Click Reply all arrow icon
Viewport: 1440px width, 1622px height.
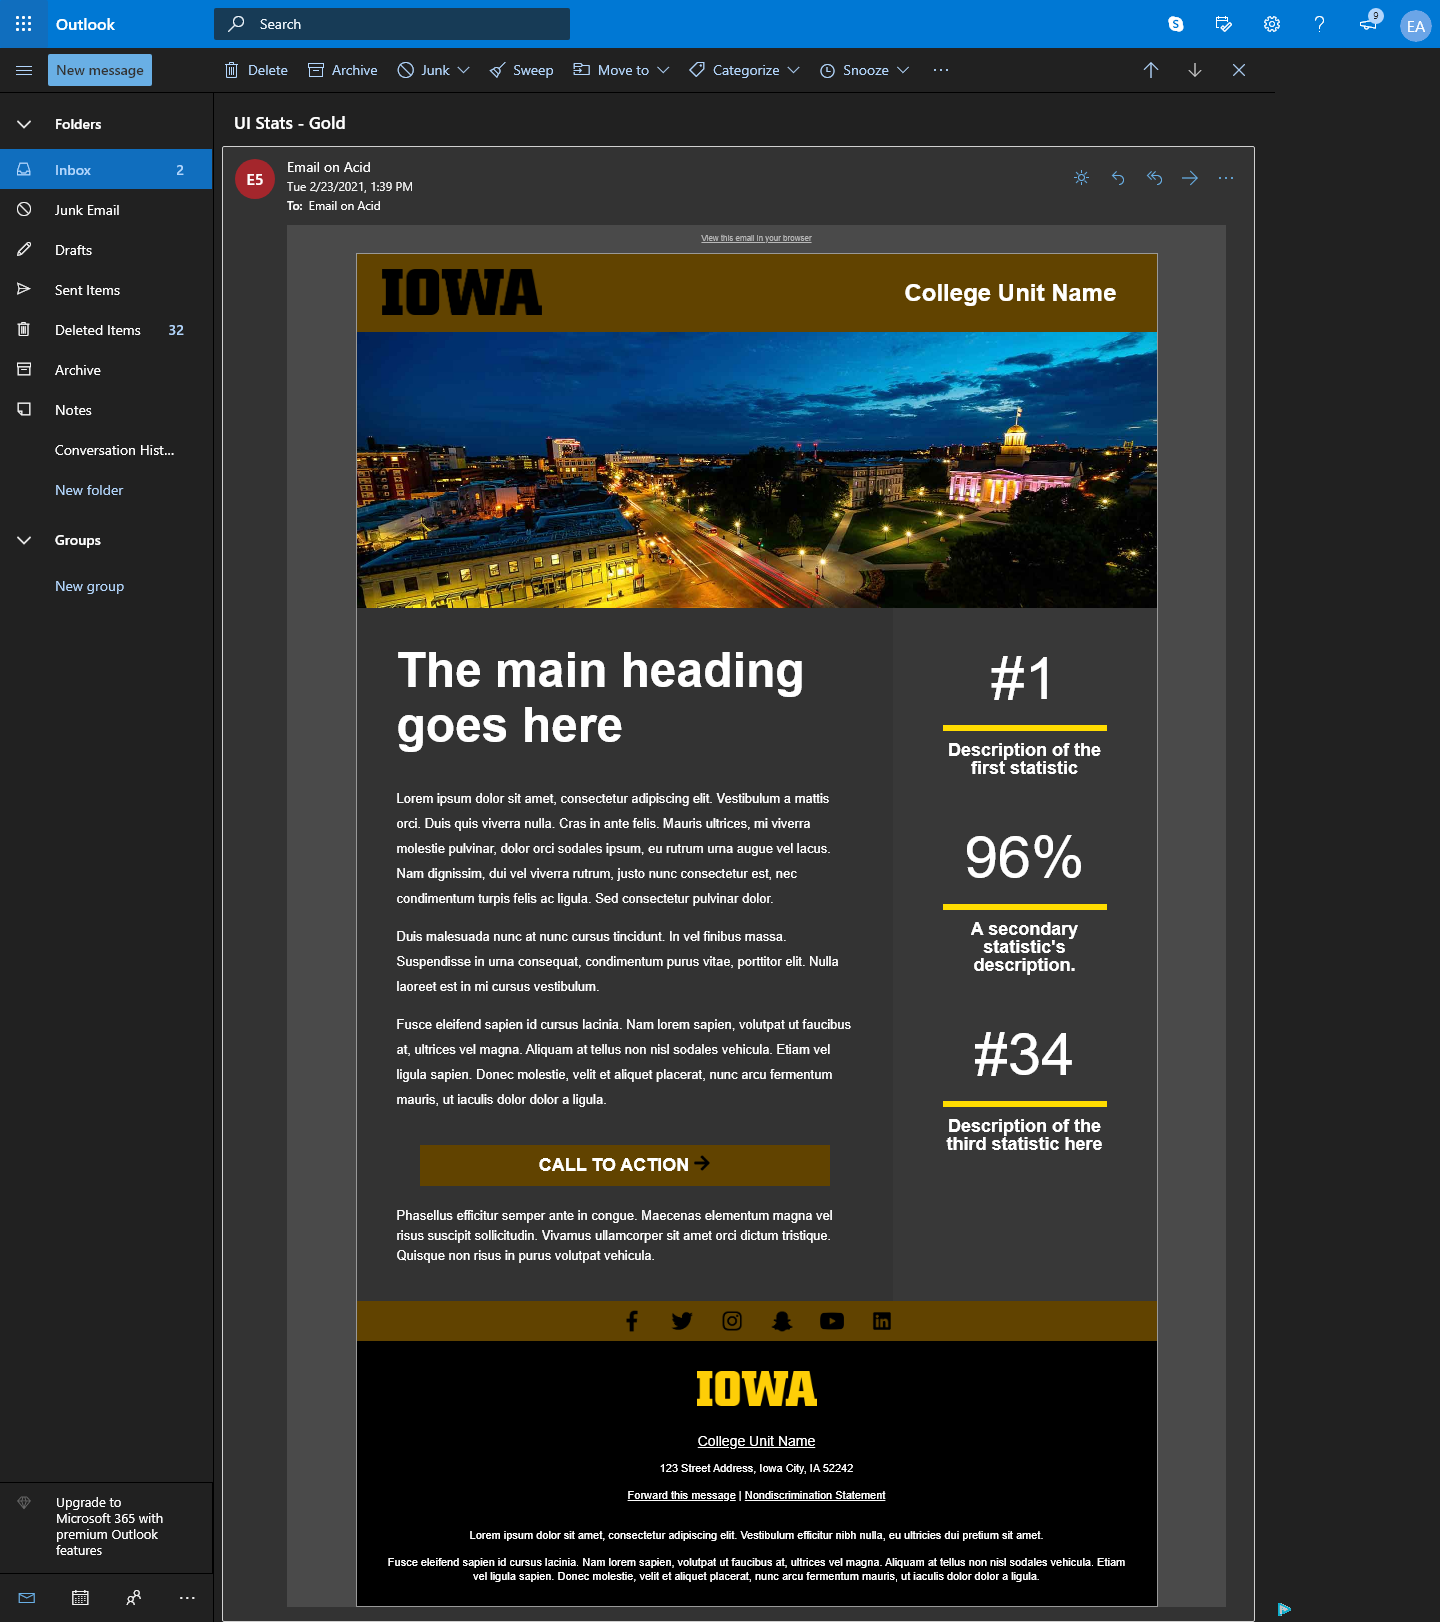(x=1154, y=178)
